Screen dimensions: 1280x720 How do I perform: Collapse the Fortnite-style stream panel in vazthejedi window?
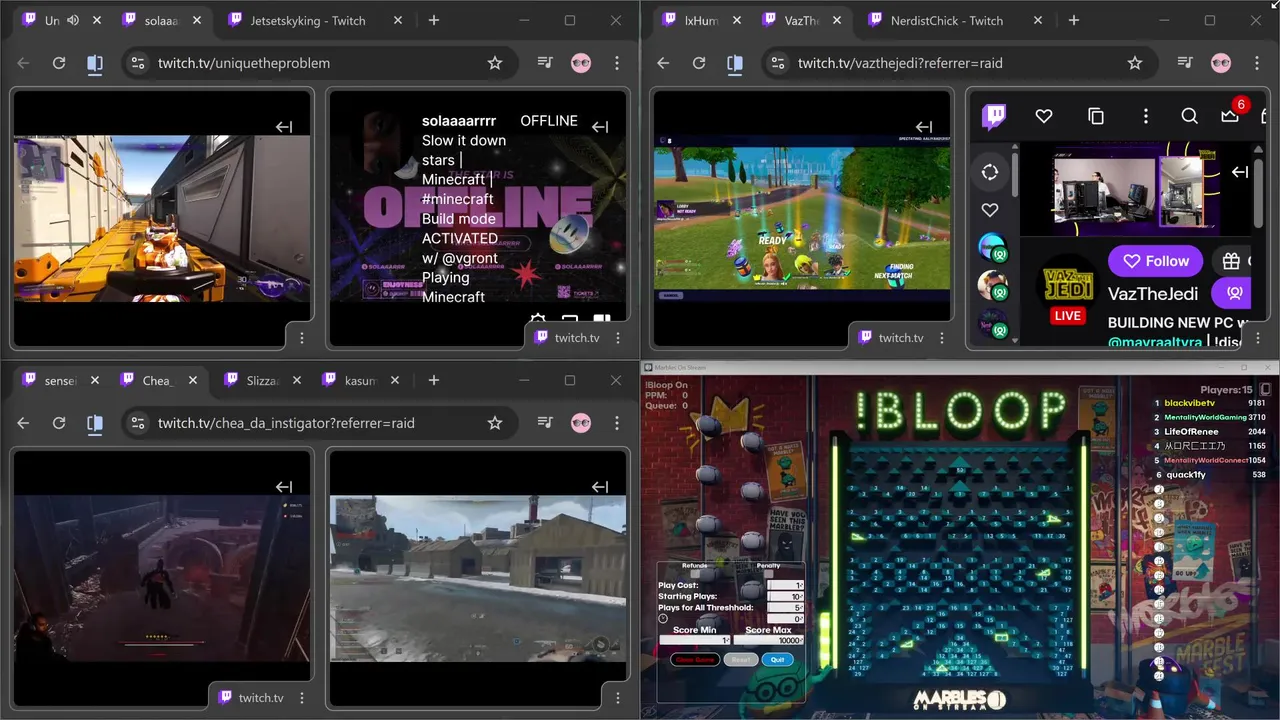(924, 127)
